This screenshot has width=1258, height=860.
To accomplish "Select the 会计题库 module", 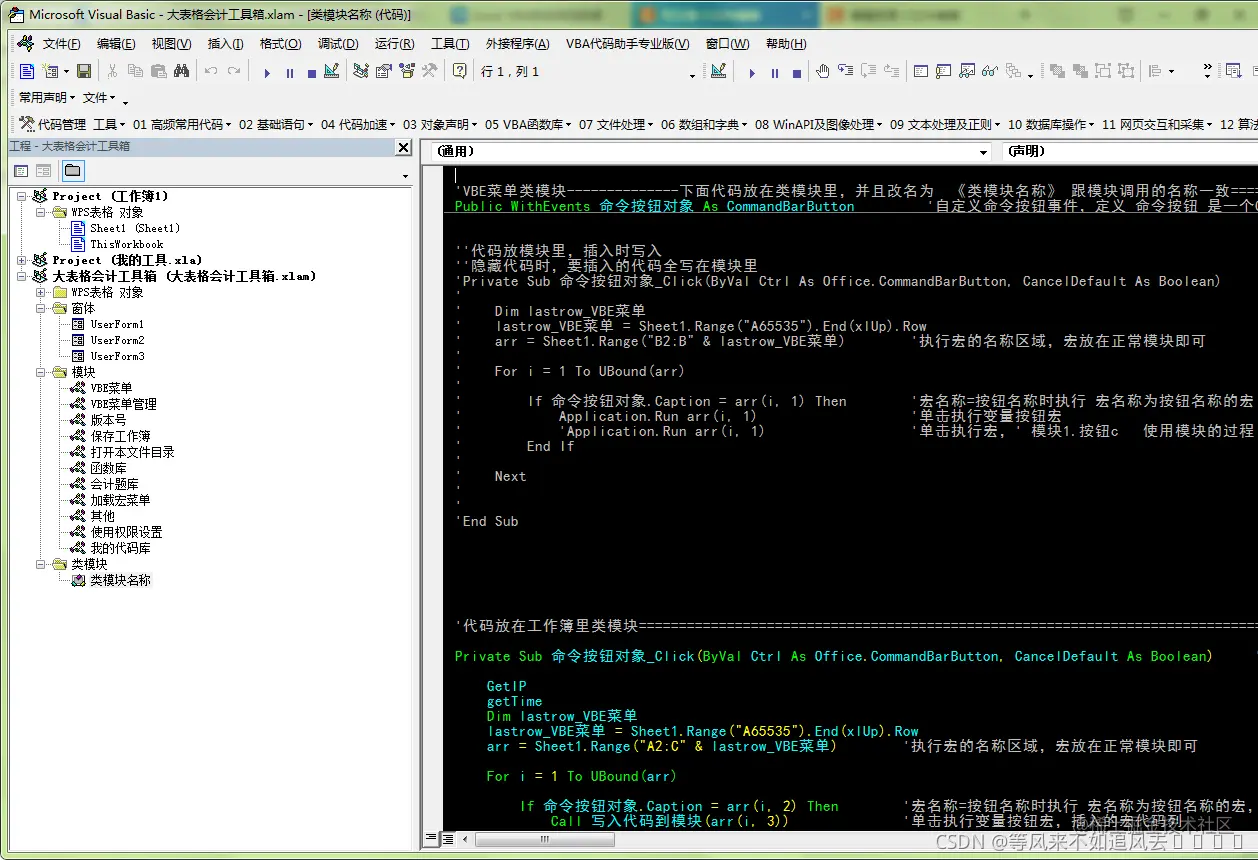I will click(114, 484).
